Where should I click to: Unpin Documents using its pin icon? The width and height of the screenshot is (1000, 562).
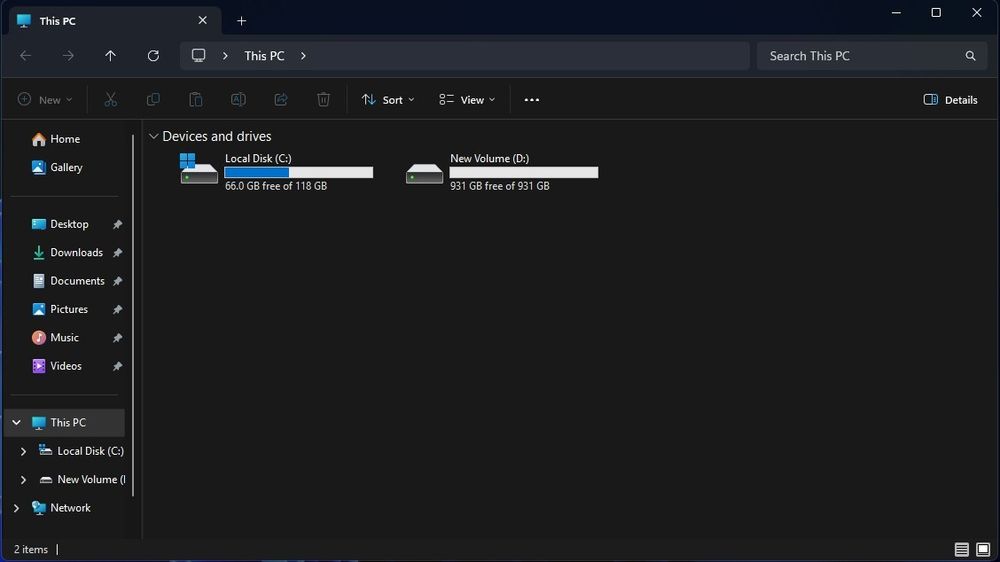(117, 281)
